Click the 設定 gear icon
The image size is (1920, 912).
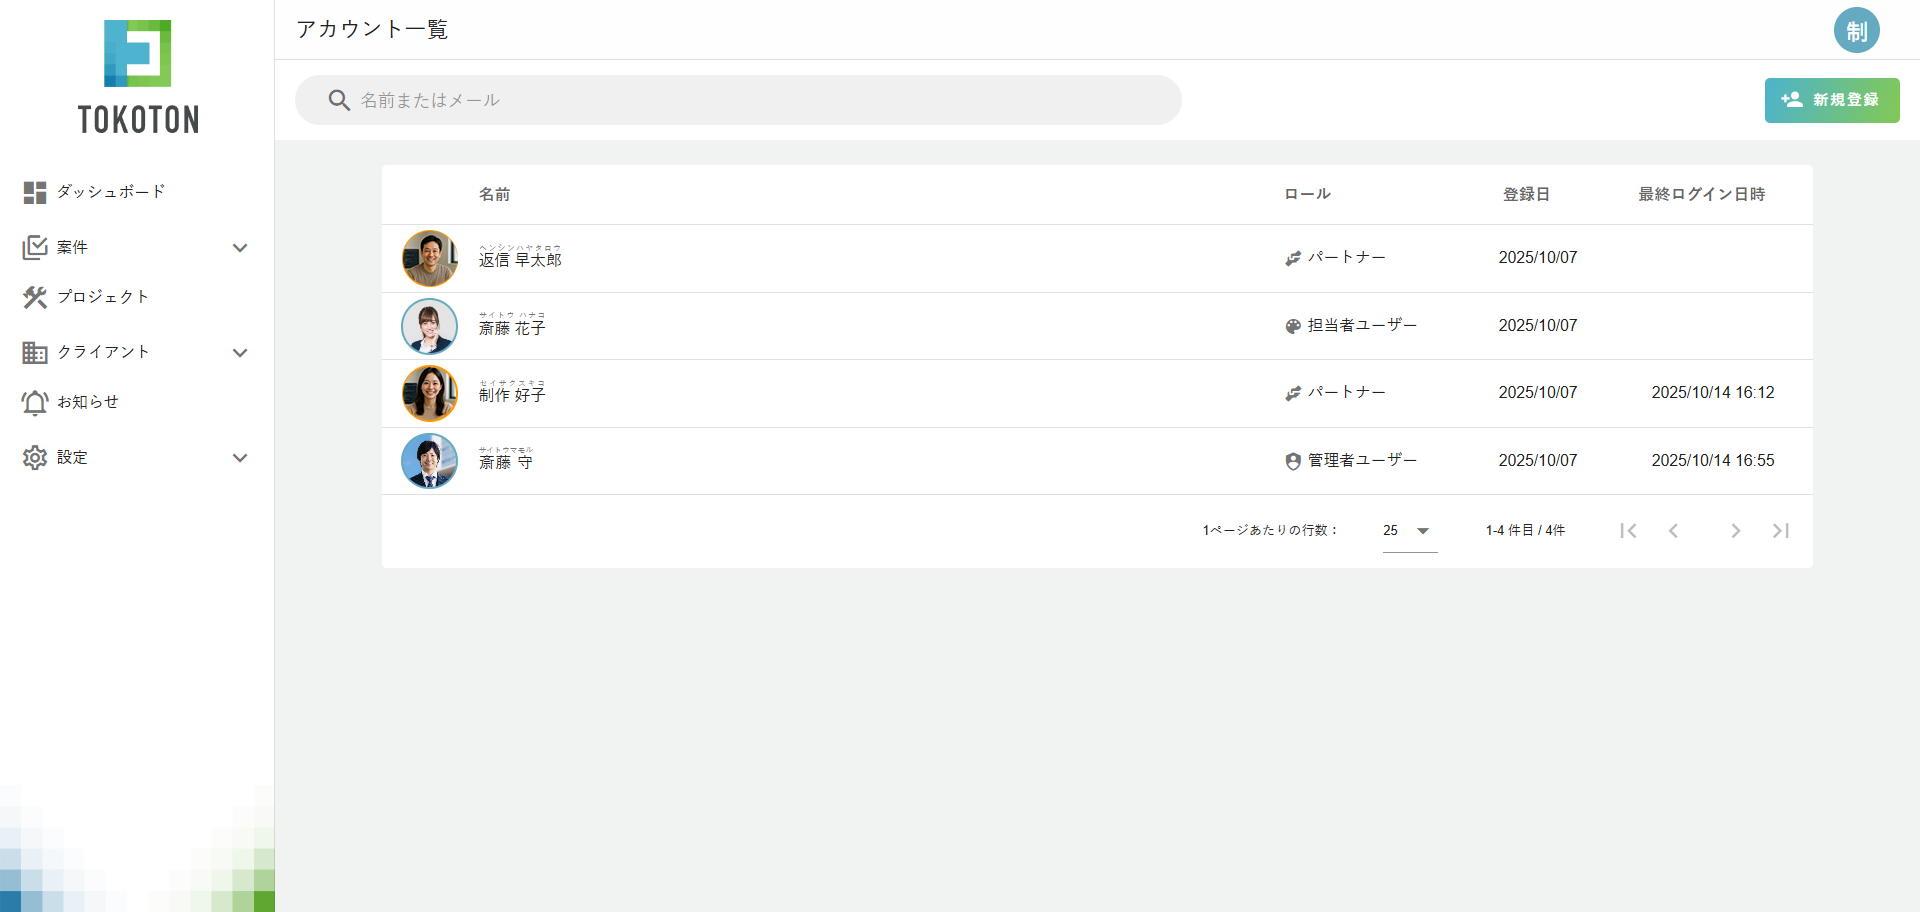(35, 458)
